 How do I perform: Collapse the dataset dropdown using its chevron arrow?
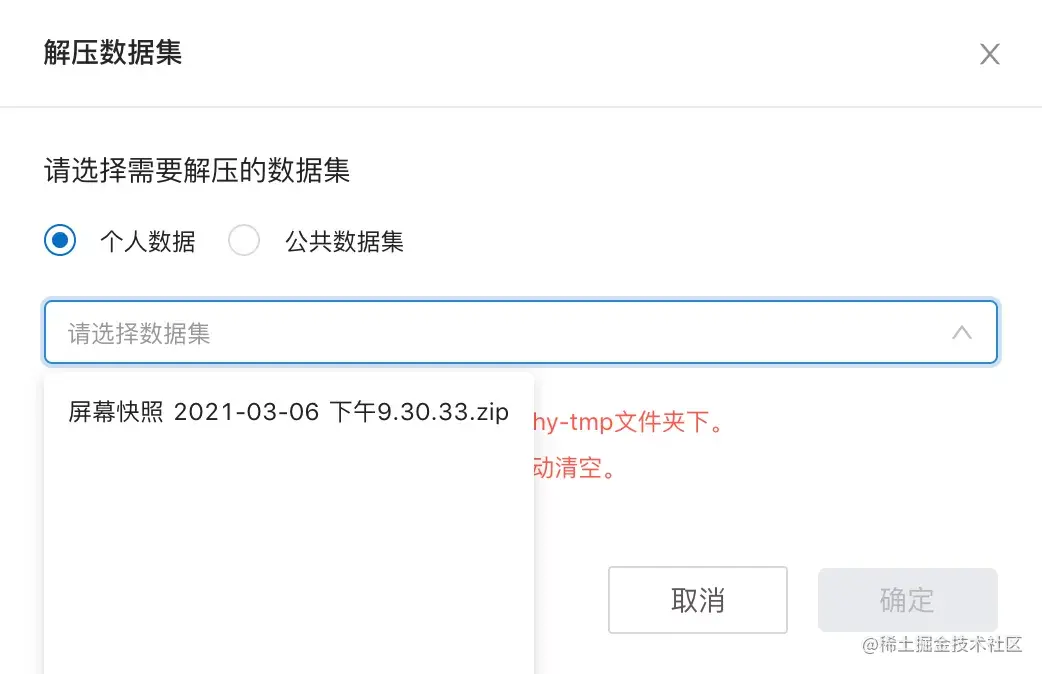coord(962,332)
